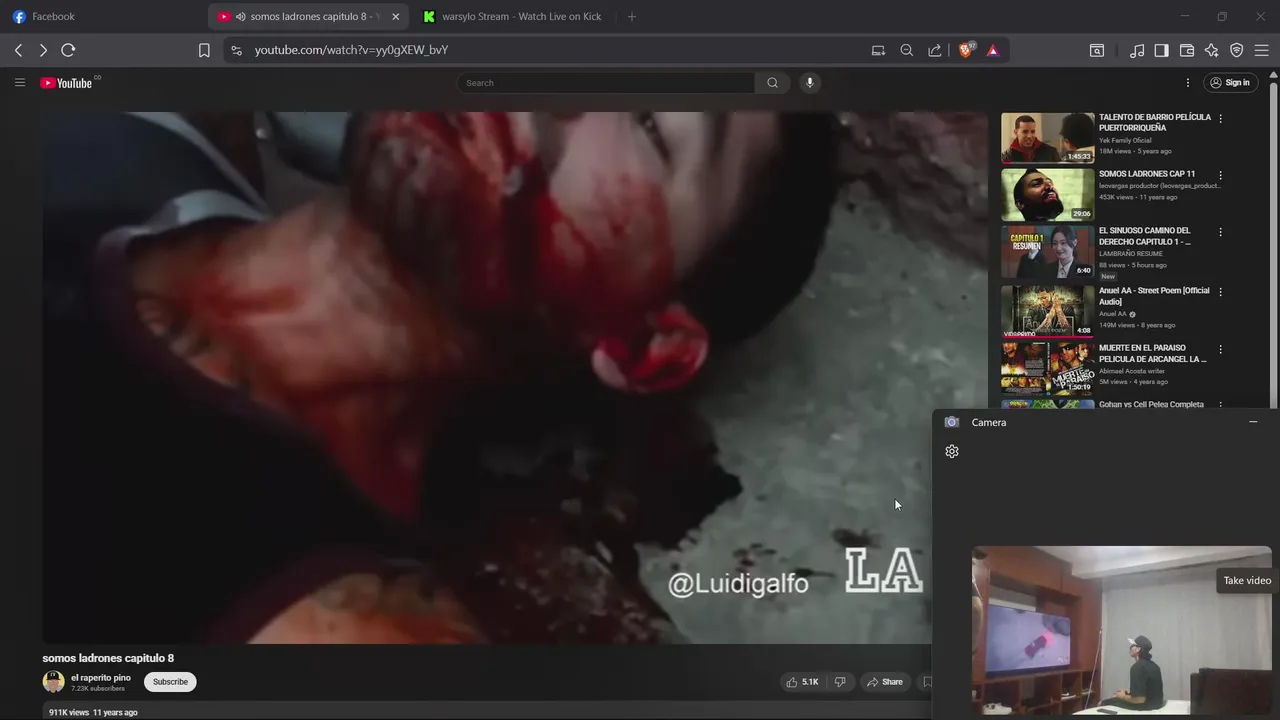Open SOMOS LADRONES CAP 11 thumbnail
This screenshot has width=1280, height=720.
coord(1047,195)
